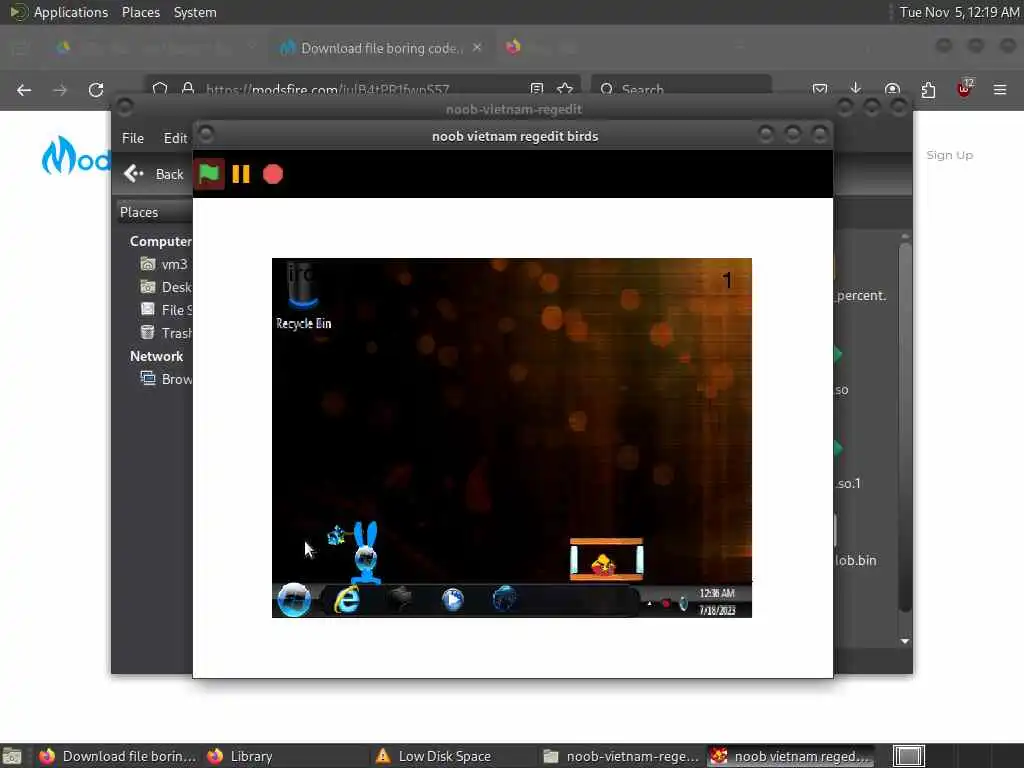Click the Modsfire logo on webpage
The width and height of the screenshot is (1024, 768).
click(x=76, y=156)
